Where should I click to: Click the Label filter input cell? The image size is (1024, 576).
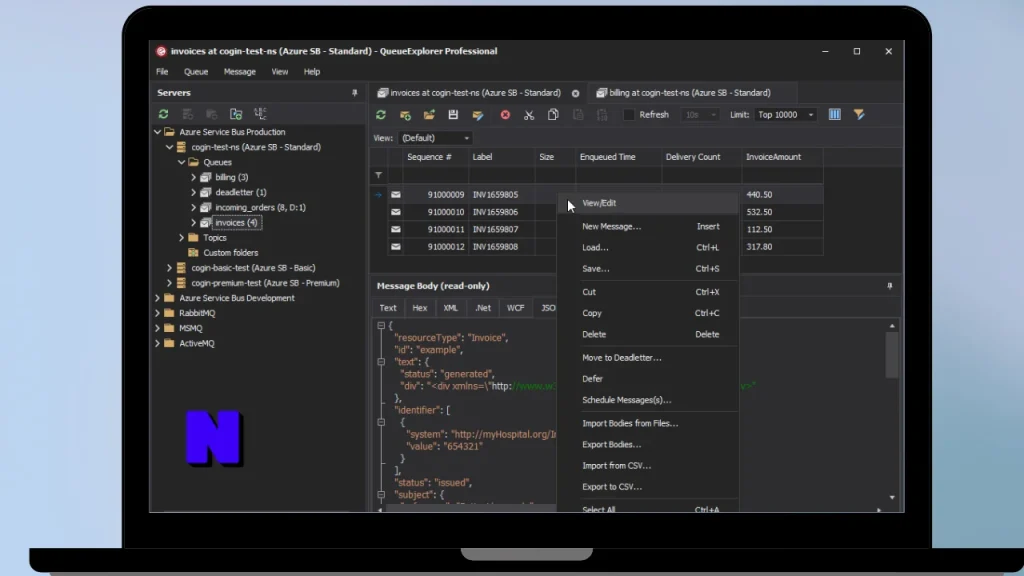(x=502, y=175)
